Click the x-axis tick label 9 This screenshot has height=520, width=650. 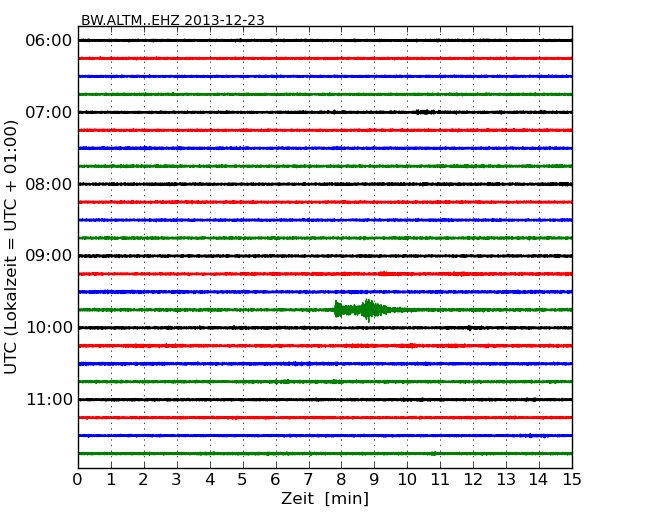374,479
